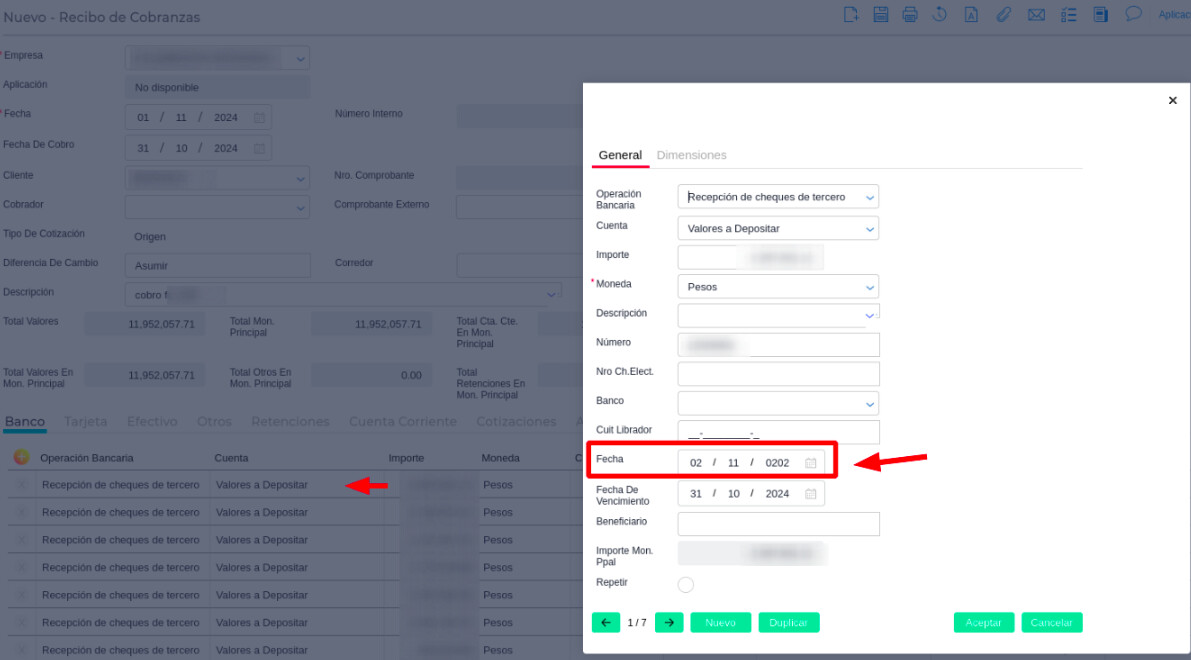Open the Cuenta dropdown in dialog
Viewport: 1191px width, 660px height.
(868, 229)
